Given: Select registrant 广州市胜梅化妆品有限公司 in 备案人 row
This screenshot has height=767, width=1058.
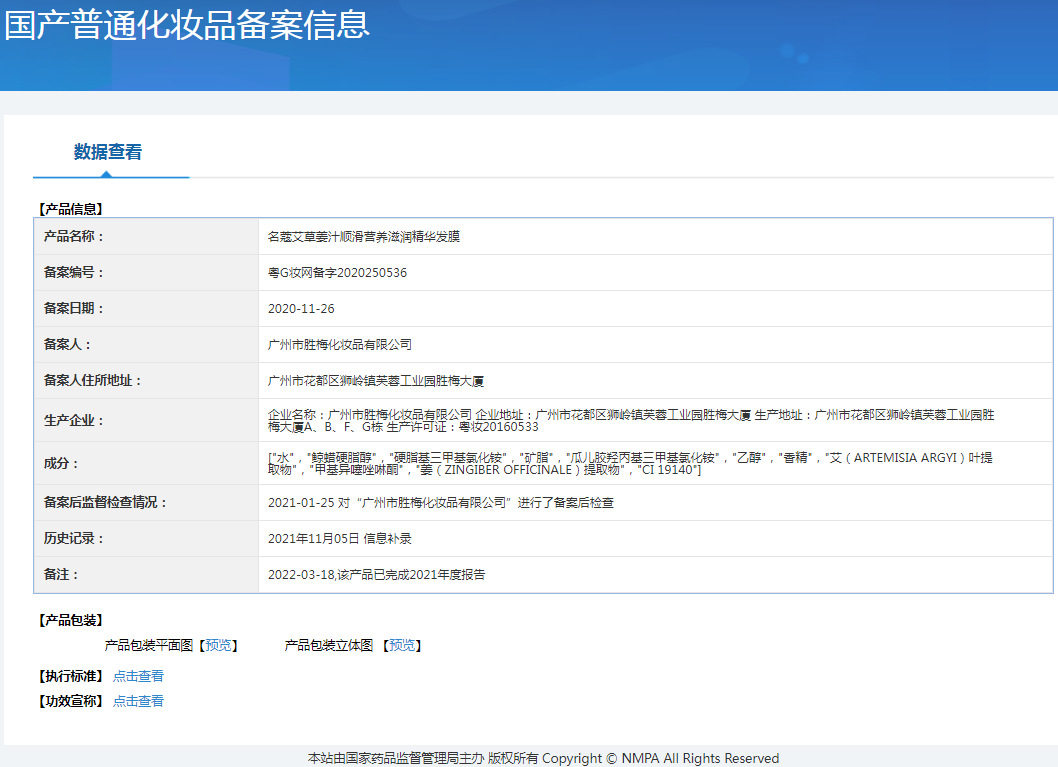Looking at the screenshot, I should click(340, 345).
